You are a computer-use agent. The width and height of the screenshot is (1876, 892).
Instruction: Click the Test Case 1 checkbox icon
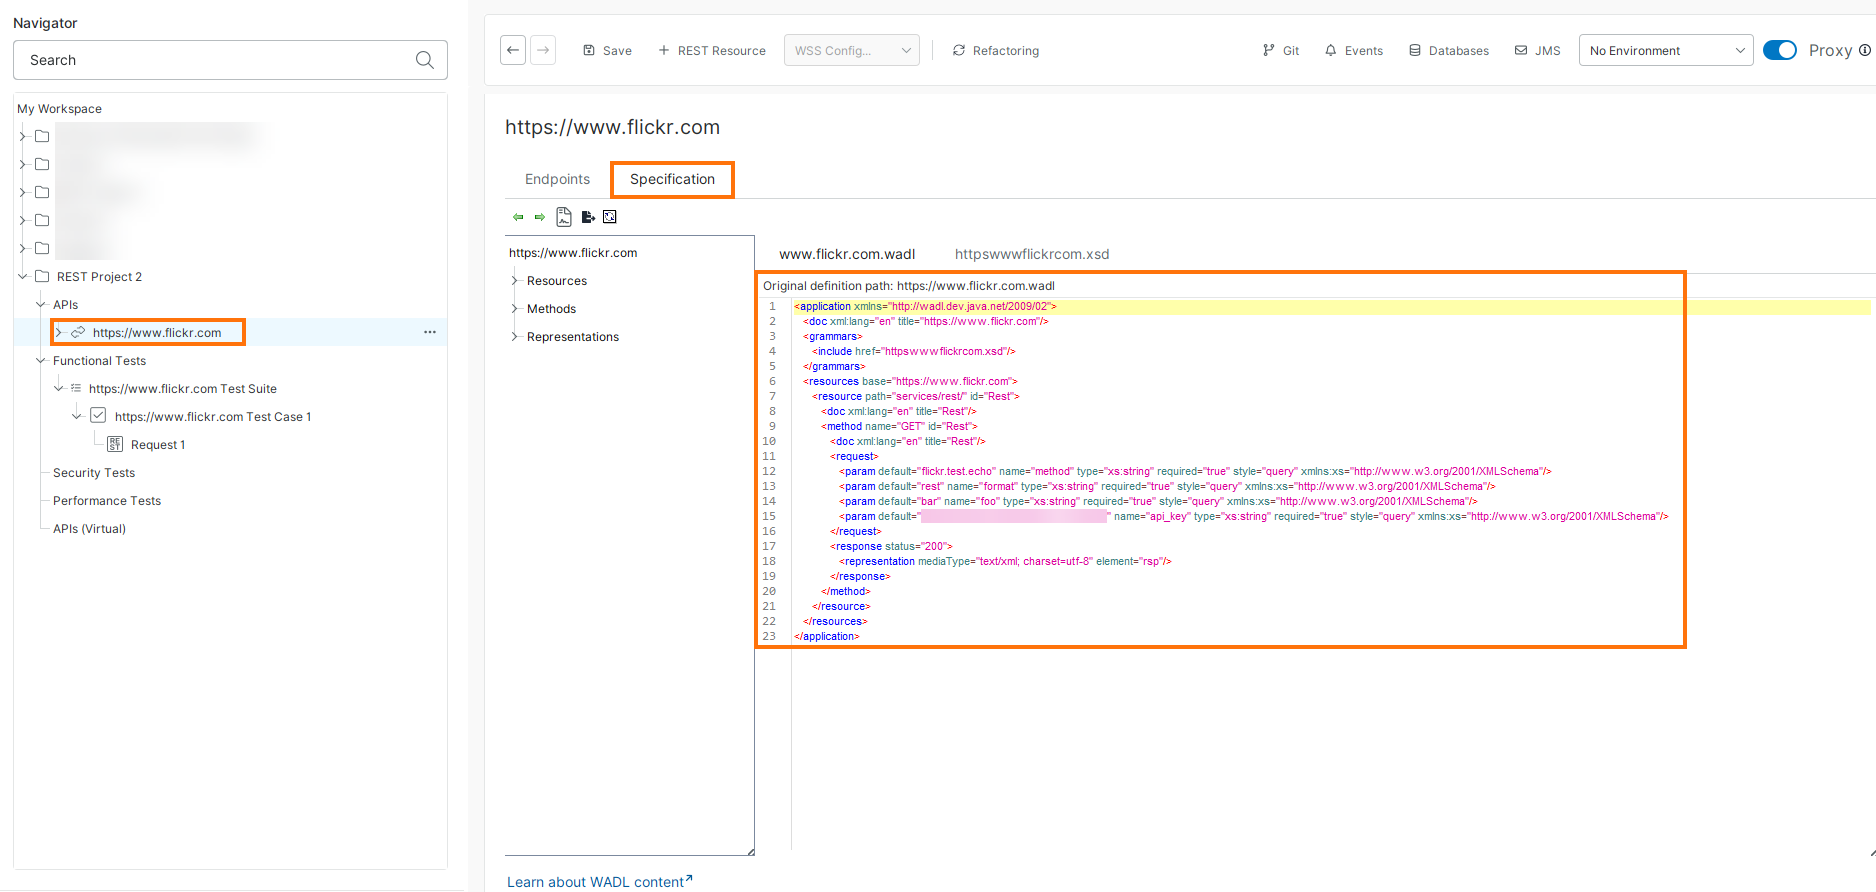click(x=98, y=415)
